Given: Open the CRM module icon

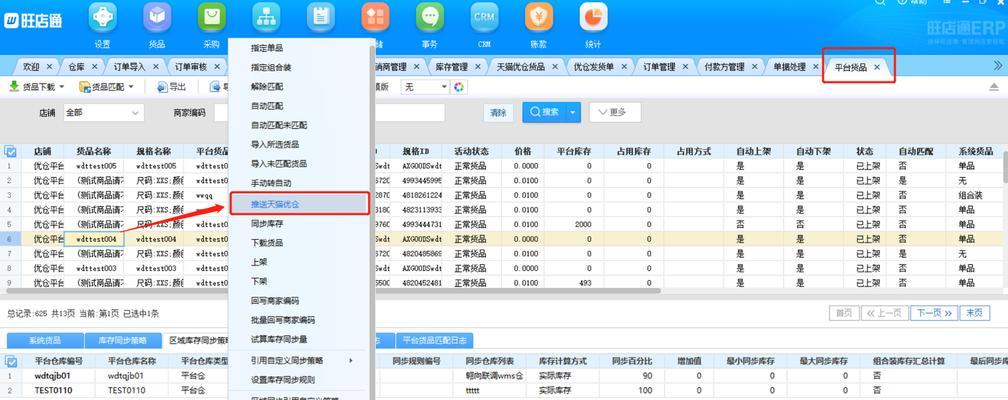Looking at the screenshot, I should 484,17.
